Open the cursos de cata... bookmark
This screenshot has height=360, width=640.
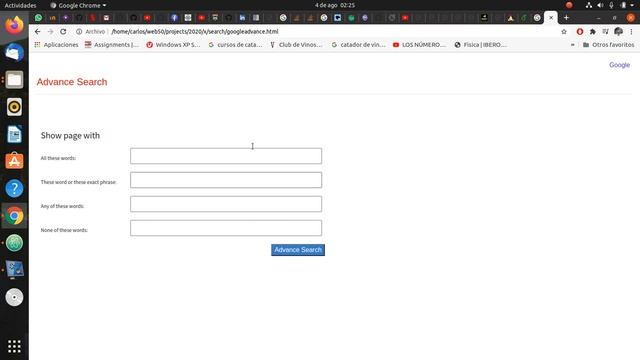coord(235,45)
